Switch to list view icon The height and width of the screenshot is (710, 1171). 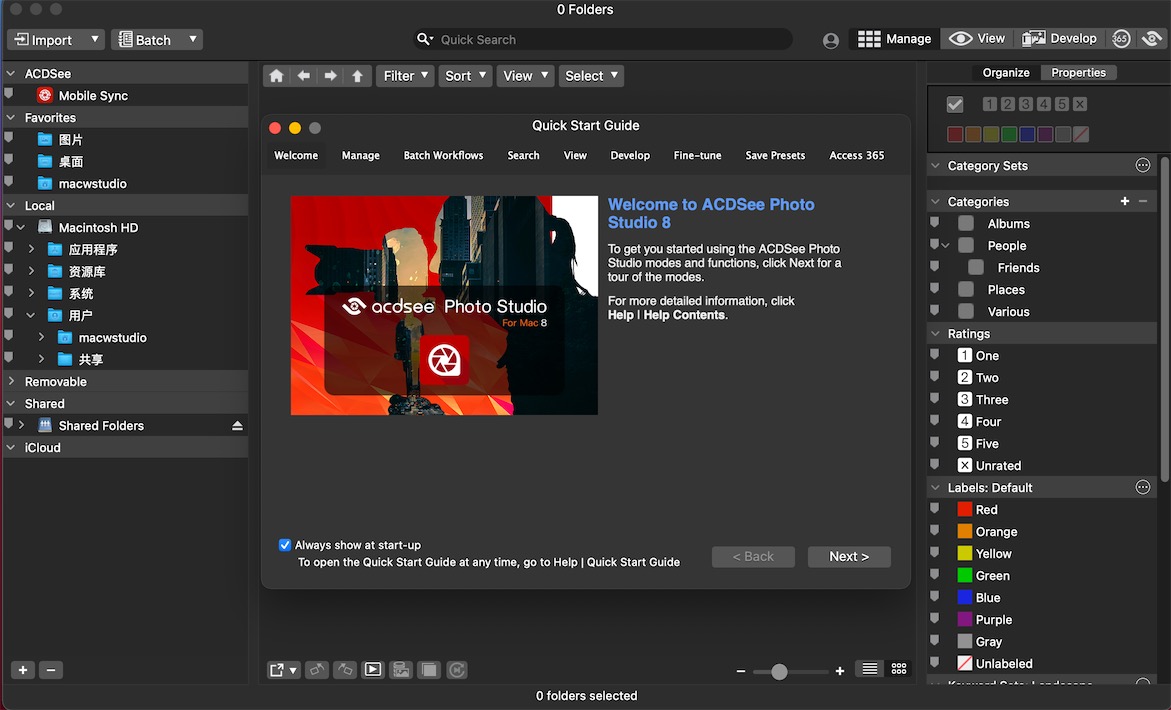[x=869, y=669]
